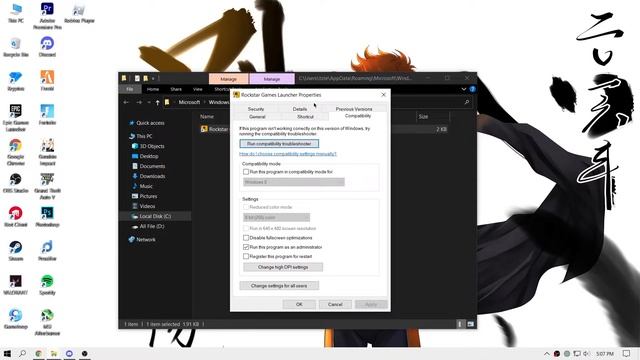The image size is (640, 360).
Task: Check Register this program for restart
Action: click(246, 256)
